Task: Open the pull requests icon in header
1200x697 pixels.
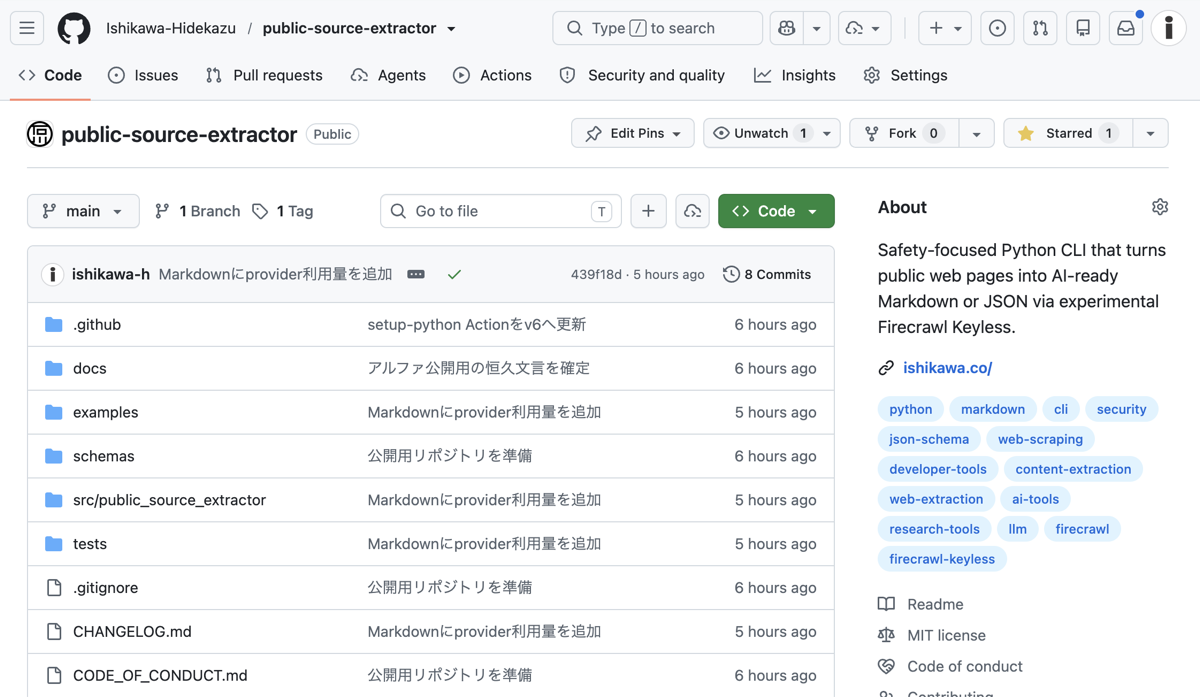Action: (1040, 28)
